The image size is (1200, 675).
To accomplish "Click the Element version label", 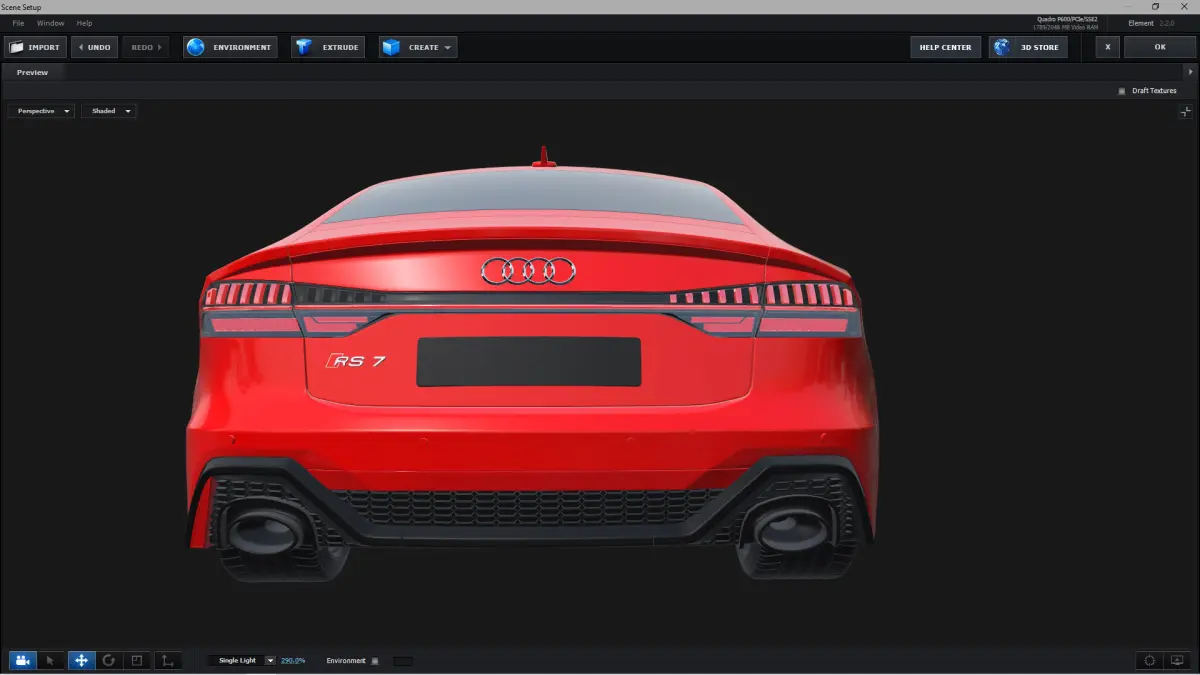I will [x=1152, y=23].
